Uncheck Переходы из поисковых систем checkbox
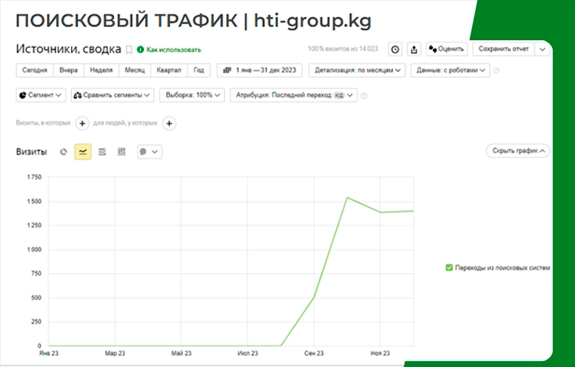This screenshot has height=367, width=575. click(449, 268)
